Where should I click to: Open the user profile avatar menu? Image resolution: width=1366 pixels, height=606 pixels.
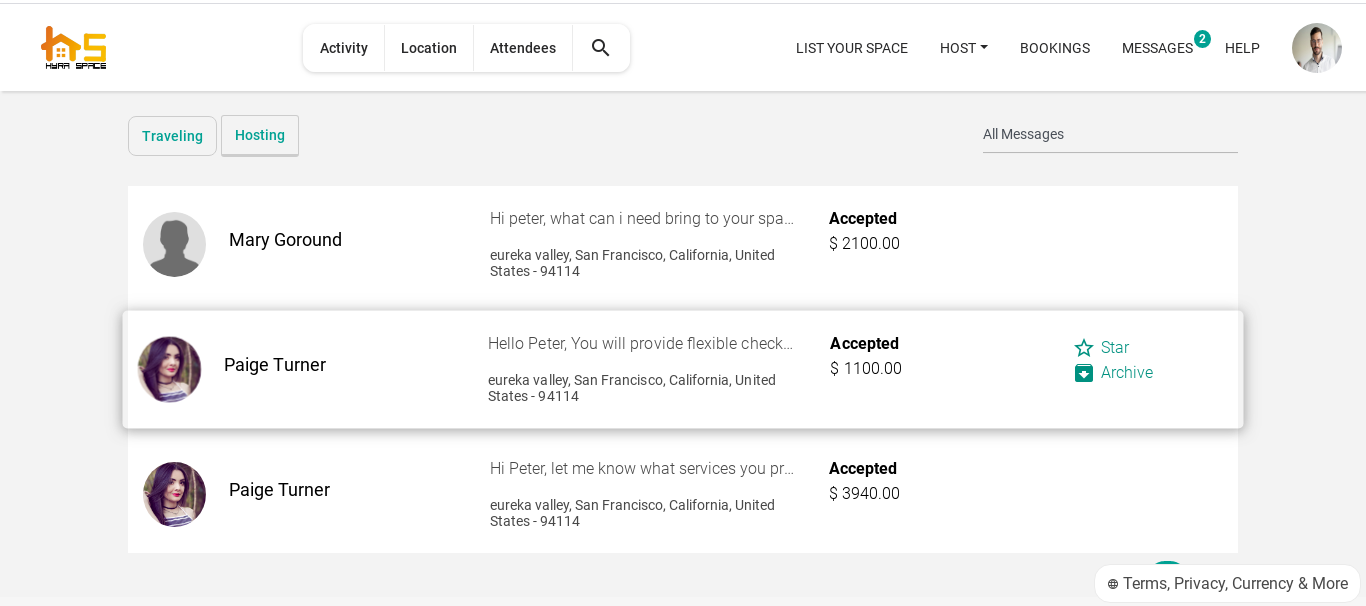[1316, 48]
